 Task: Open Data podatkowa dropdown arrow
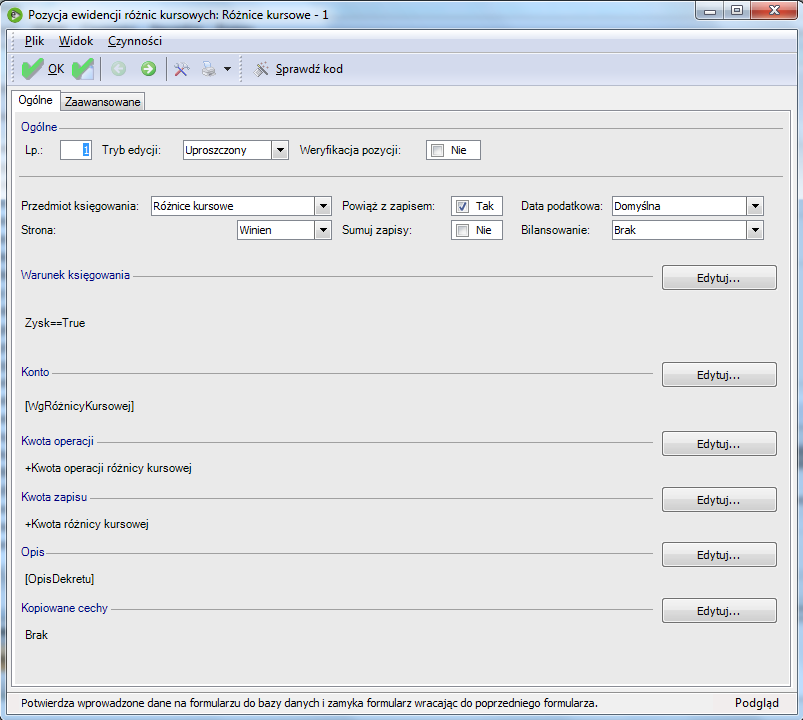tap(755, 206)
